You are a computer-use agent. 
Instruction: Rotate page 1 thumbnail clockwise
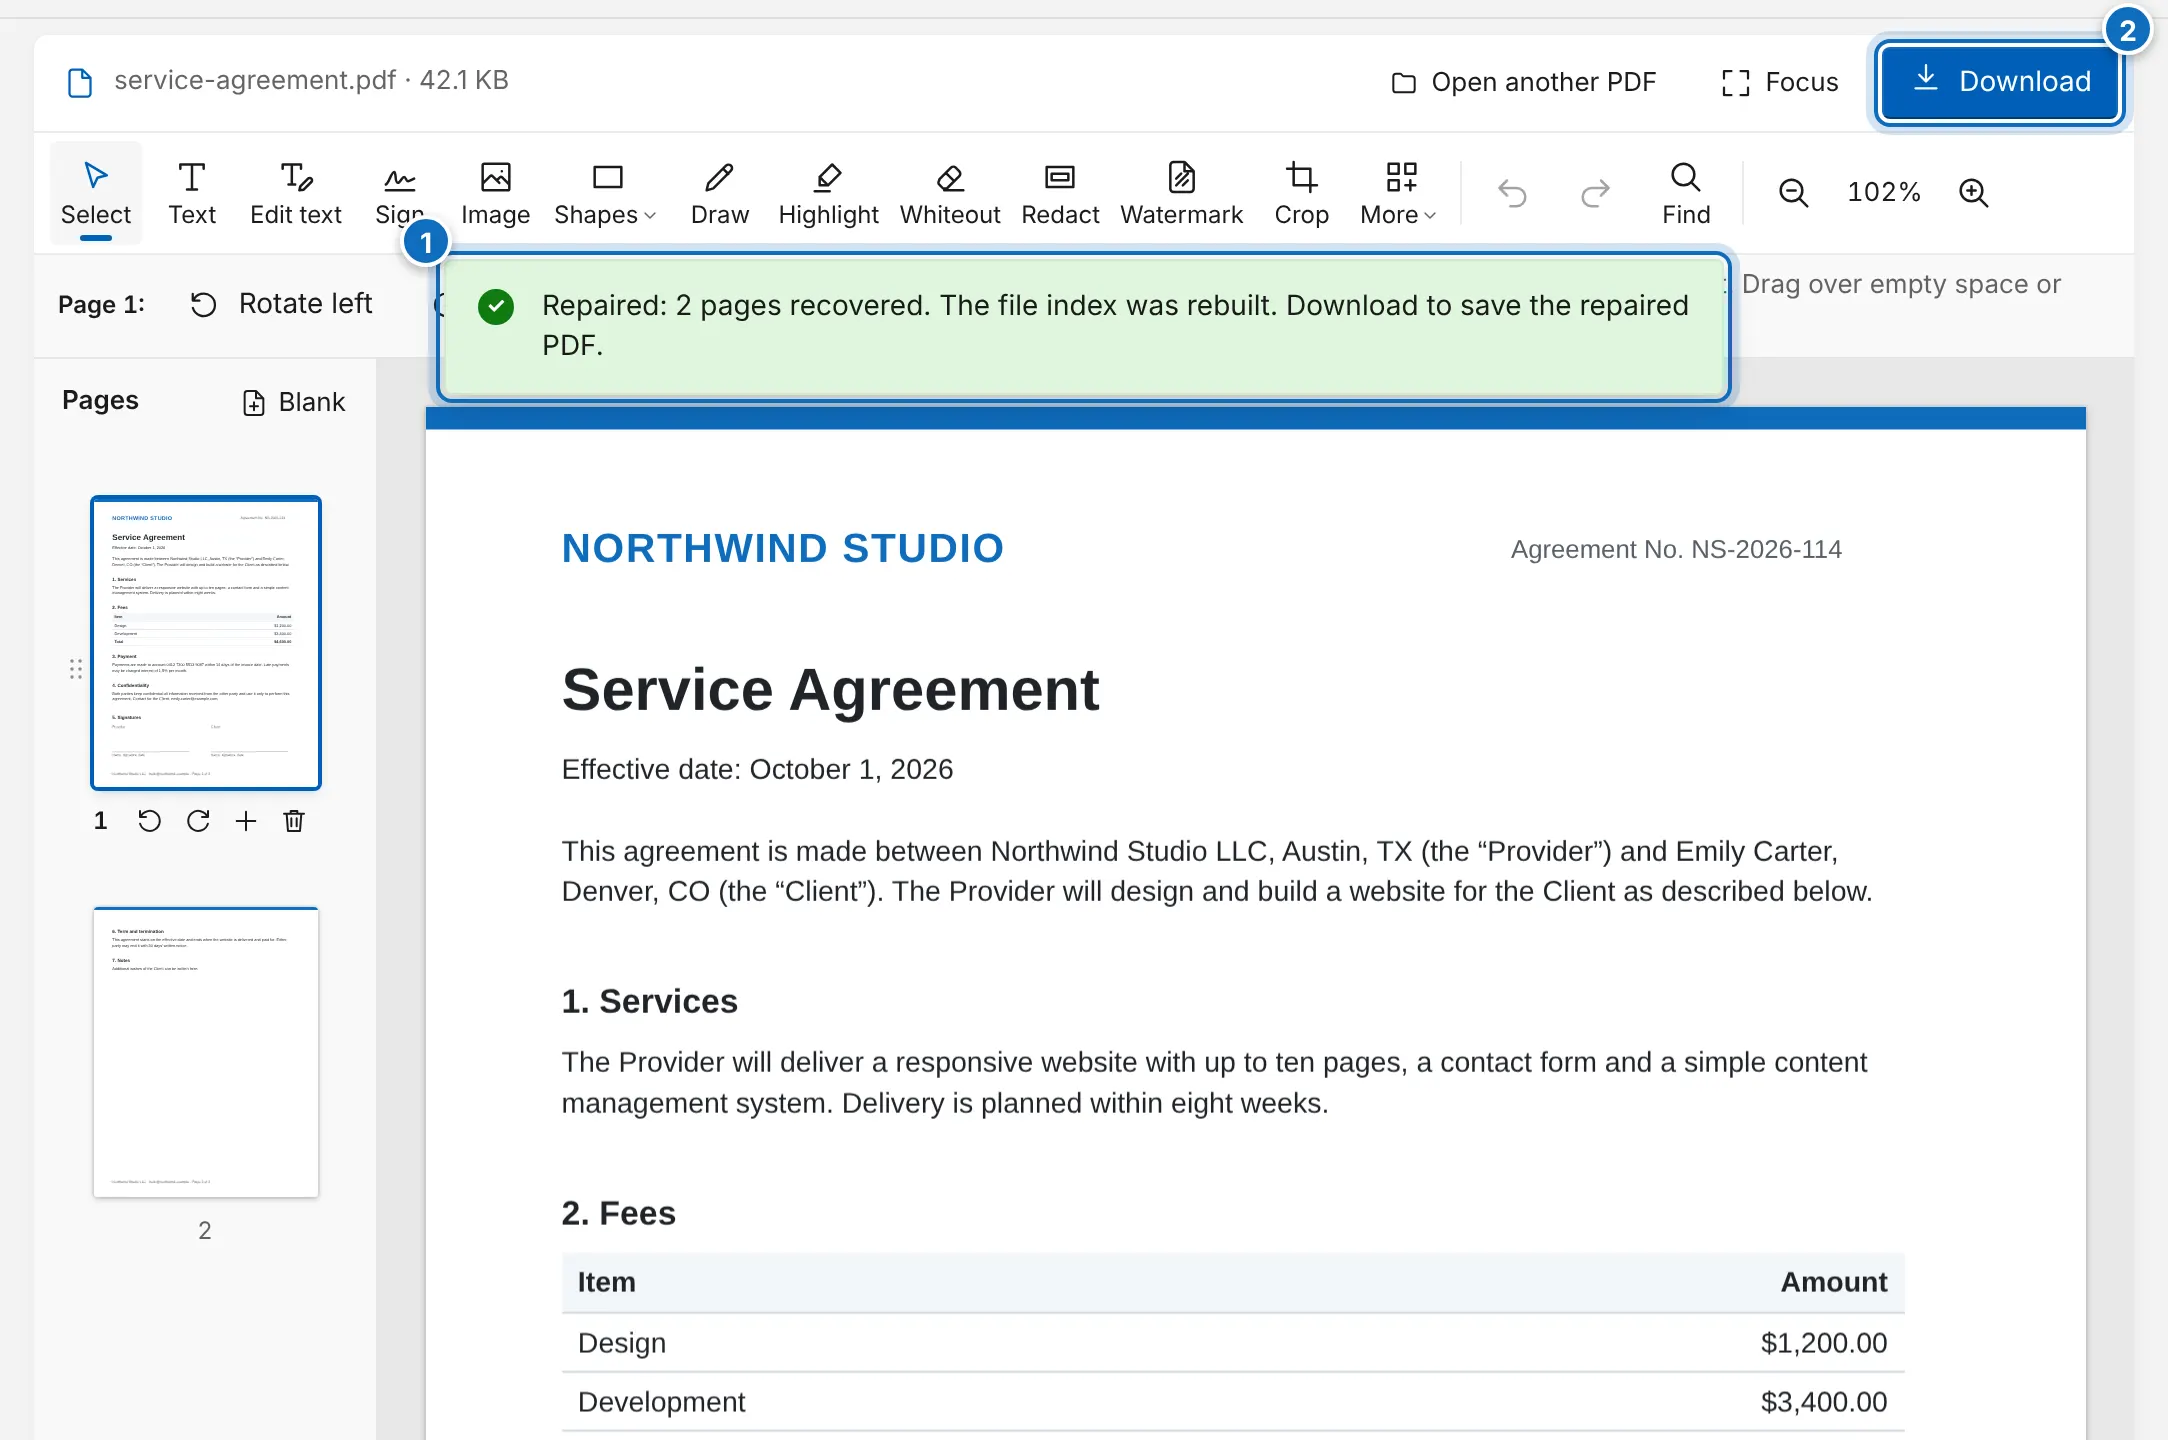coord(198,821)
